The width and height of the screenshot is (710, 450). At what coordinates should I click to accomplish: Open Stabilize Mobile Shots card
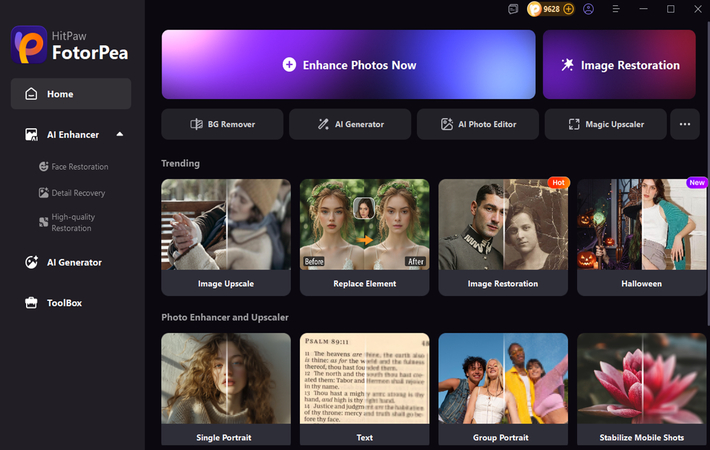pyautogui.click(x=642, y=389)
